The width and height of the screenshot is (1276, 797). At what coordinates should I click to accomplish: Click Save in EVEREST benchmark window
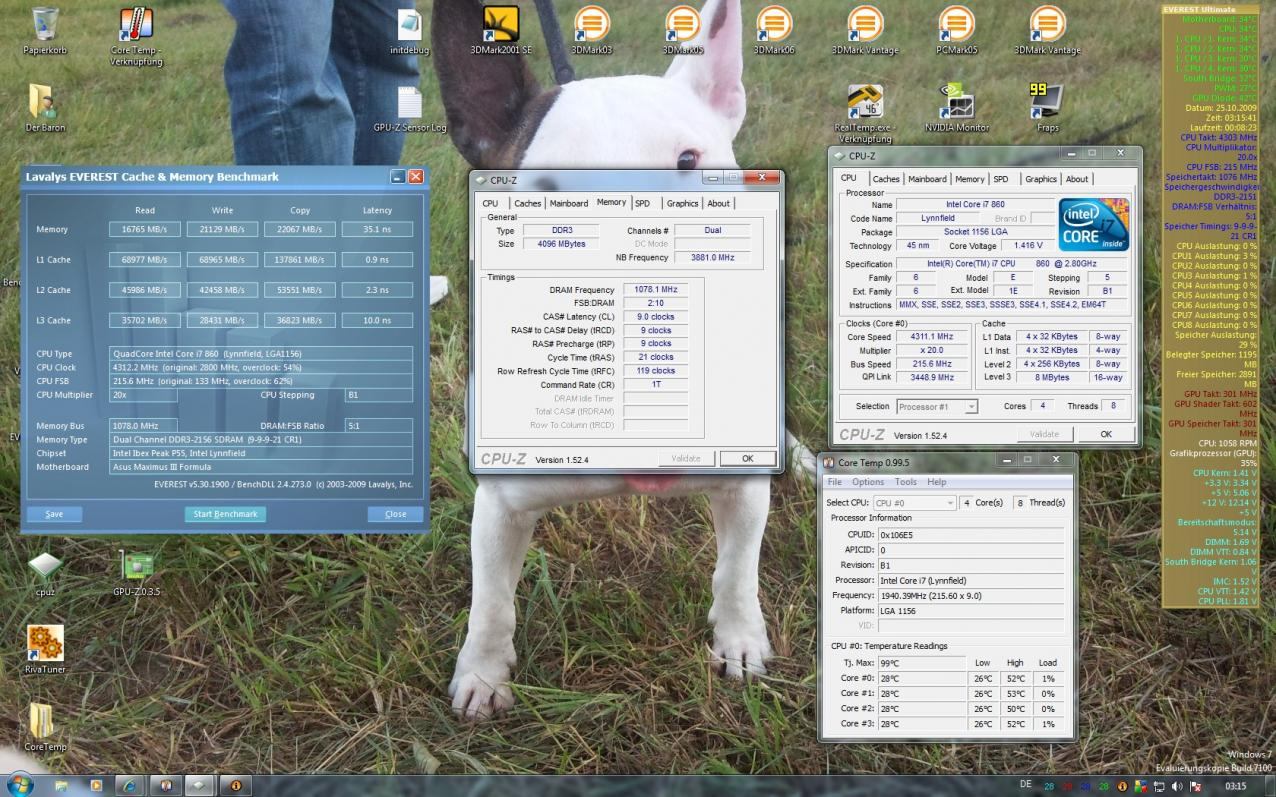(x=54, y=514)
